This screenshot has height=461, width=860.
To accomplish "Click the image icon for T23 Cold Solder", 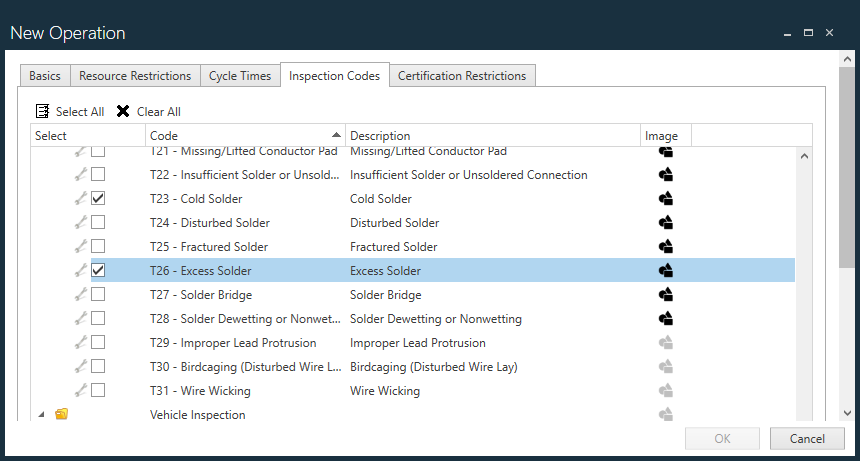I will (666, 199).
